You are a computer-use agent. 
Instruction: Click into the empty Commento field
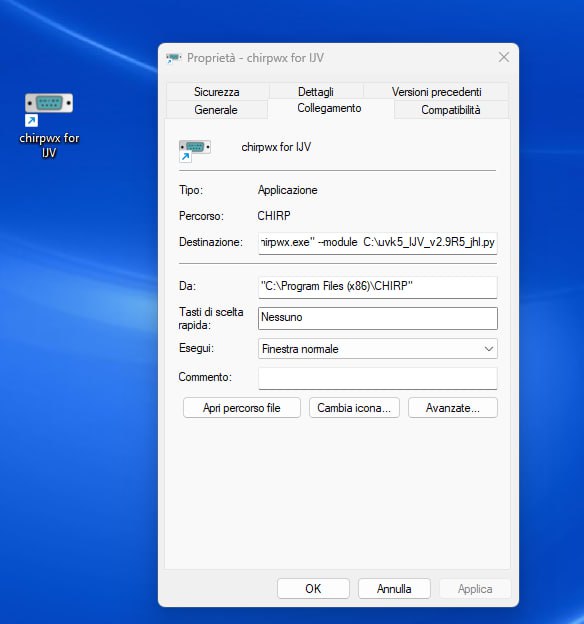[x=377, y=378]
